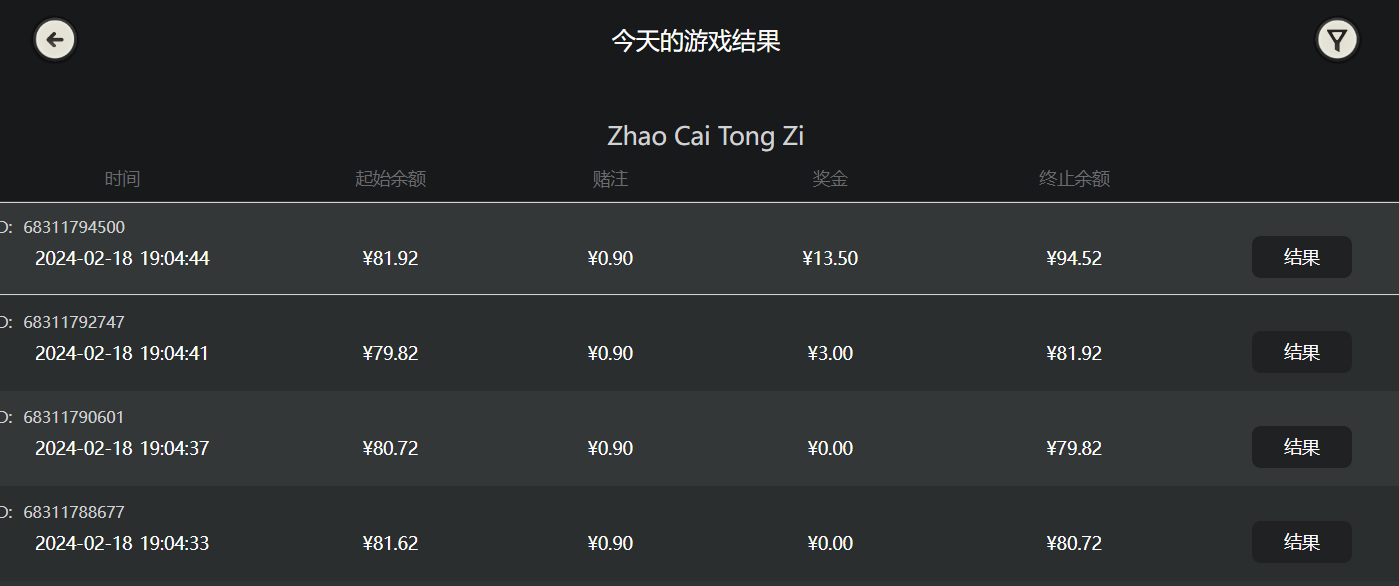Select the row timestamped 19:04:41
This screenshot has width=1399, height=586.
699,343
